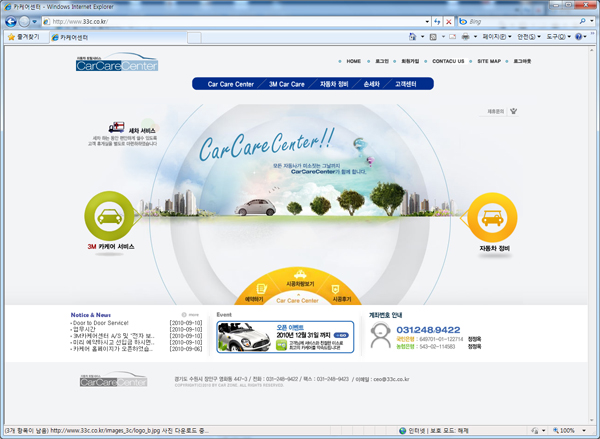This screenshot has width=600, height=439.
Task: Expand the Home icon dropdown arrow
Action: 422,37
